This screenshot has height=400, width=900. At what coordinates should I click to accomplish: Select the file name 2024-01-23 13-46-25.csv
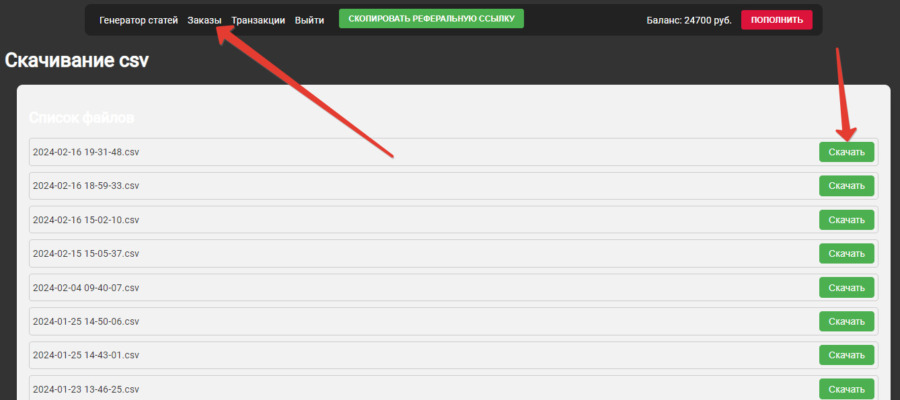click(x=86, y=389)
